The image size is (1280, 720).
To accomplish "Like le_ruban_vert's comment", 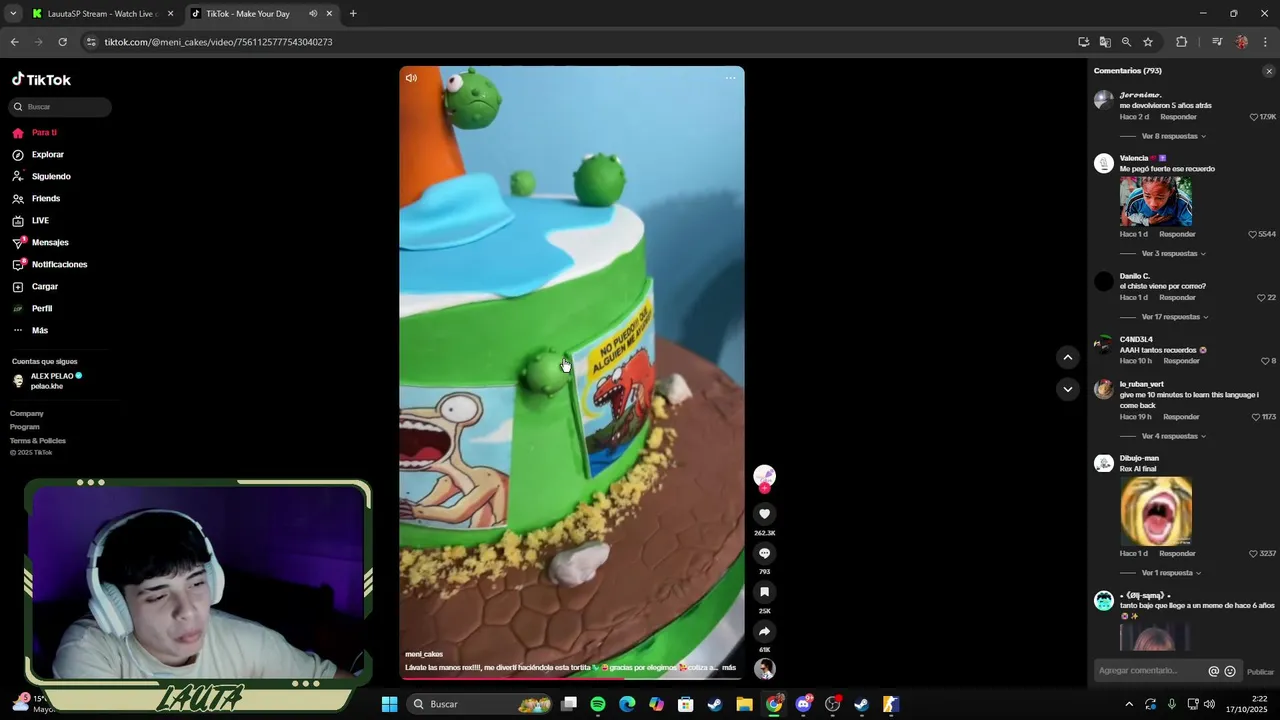I will click(x=1256, y=417).
